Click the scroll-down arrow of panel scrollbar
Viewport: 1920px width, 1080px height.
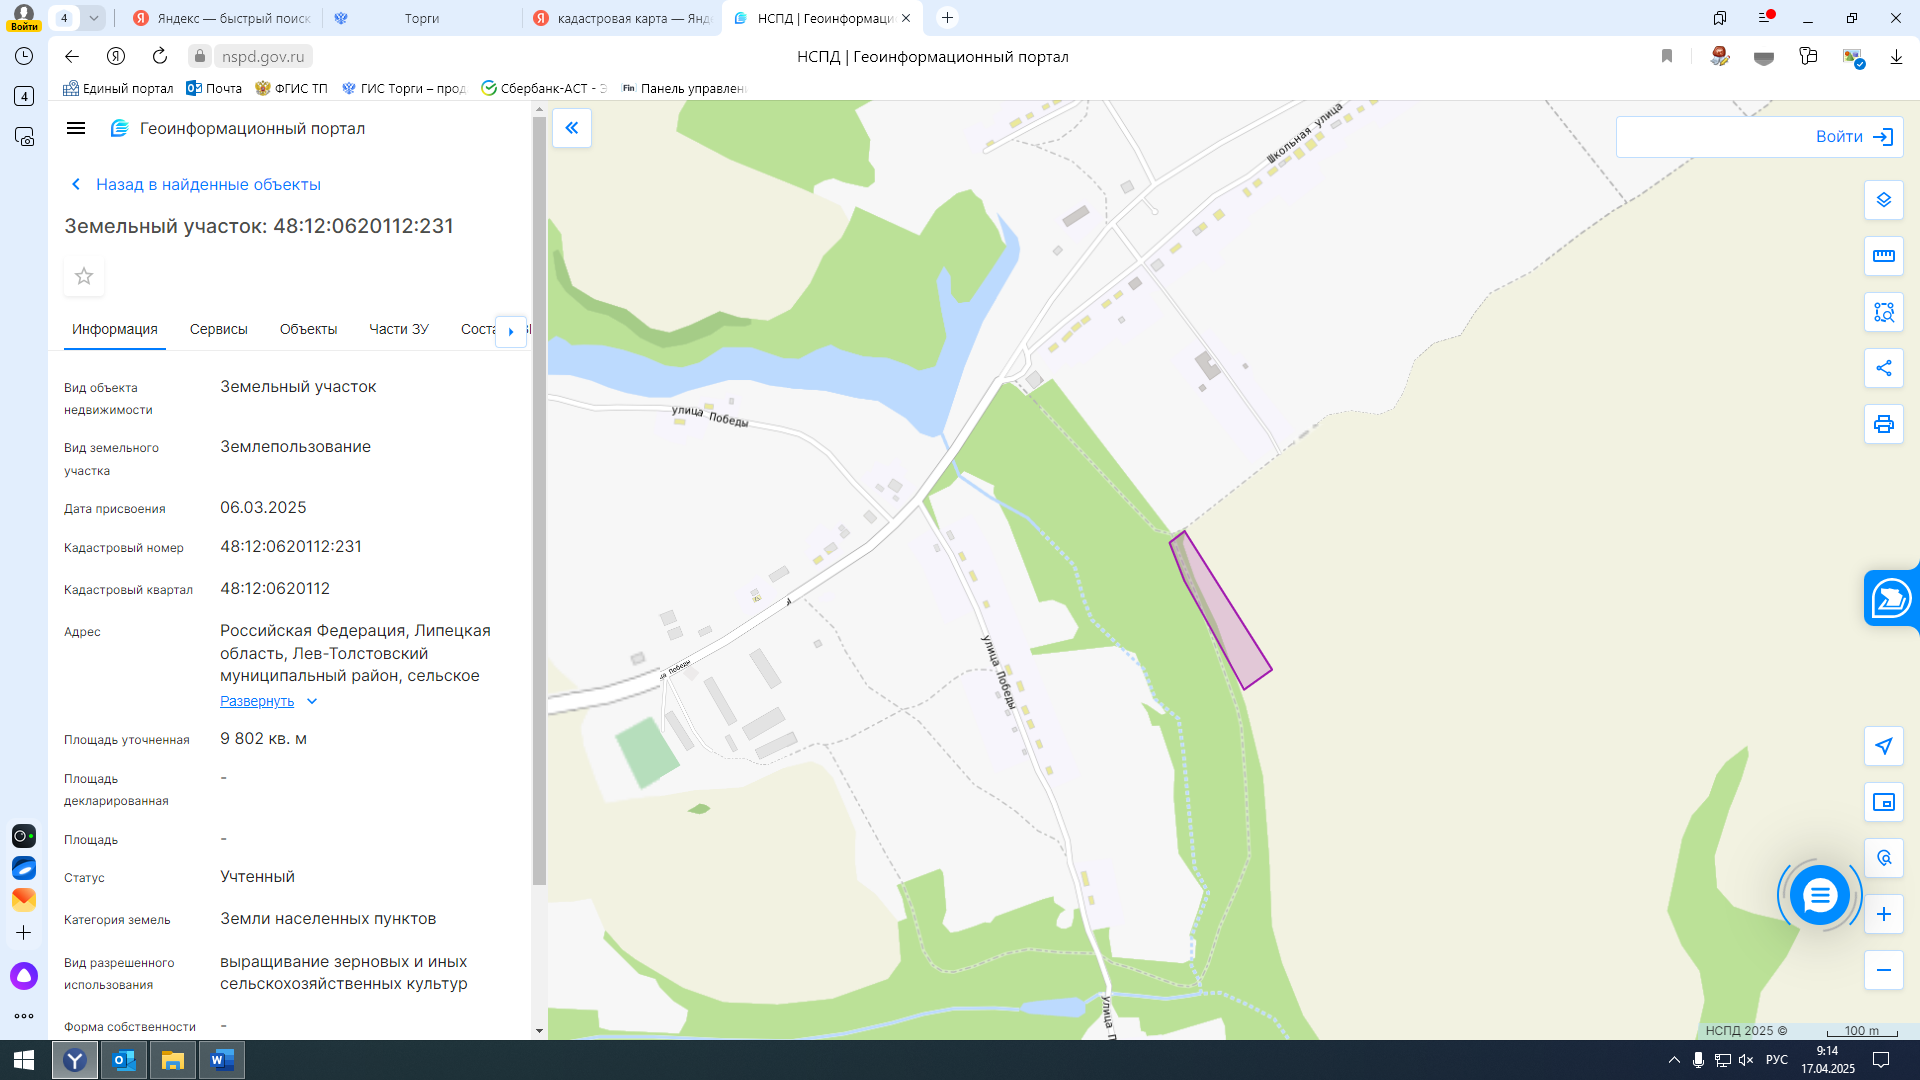click(539, 1030)
